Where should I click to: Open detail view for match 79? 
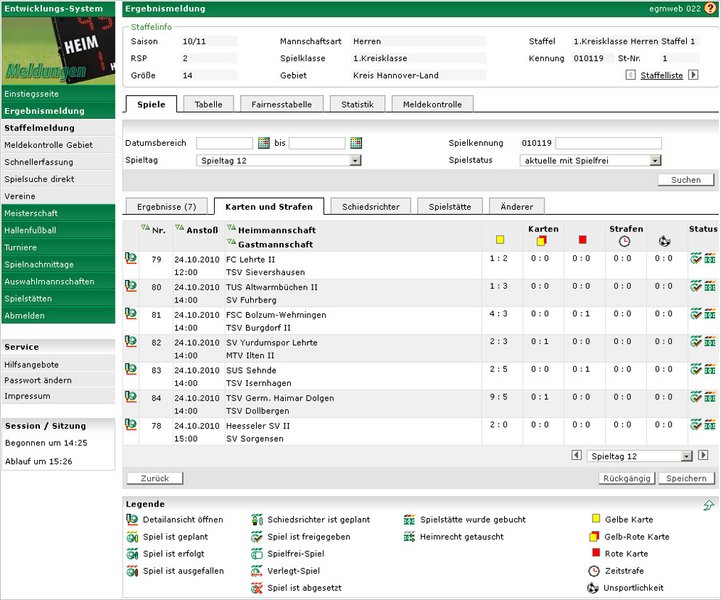coord(130,258)
